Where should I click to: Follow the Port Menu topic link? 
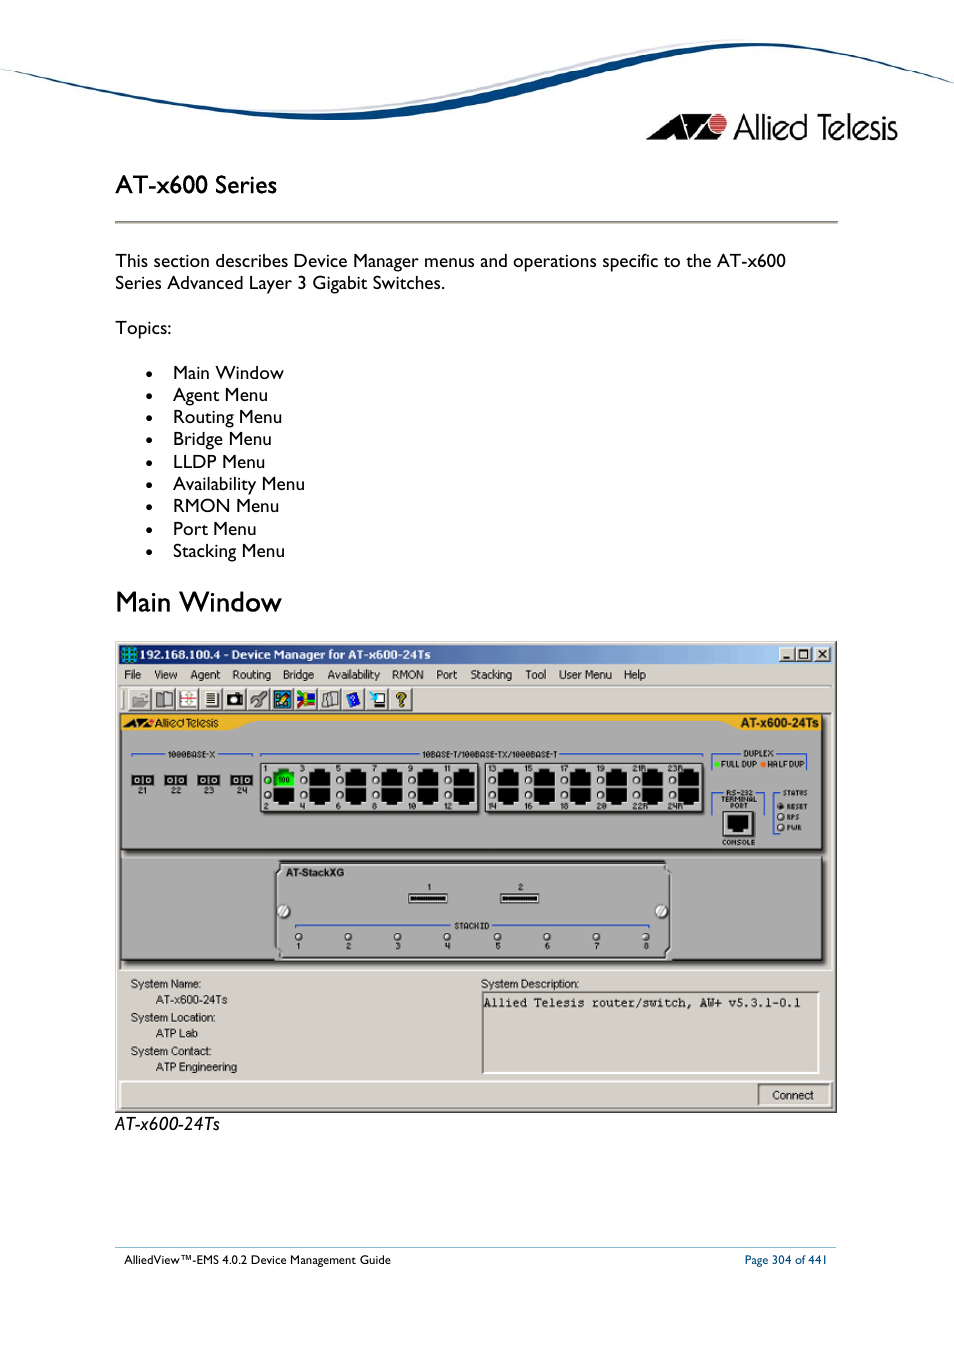click(x=214, y=529)
